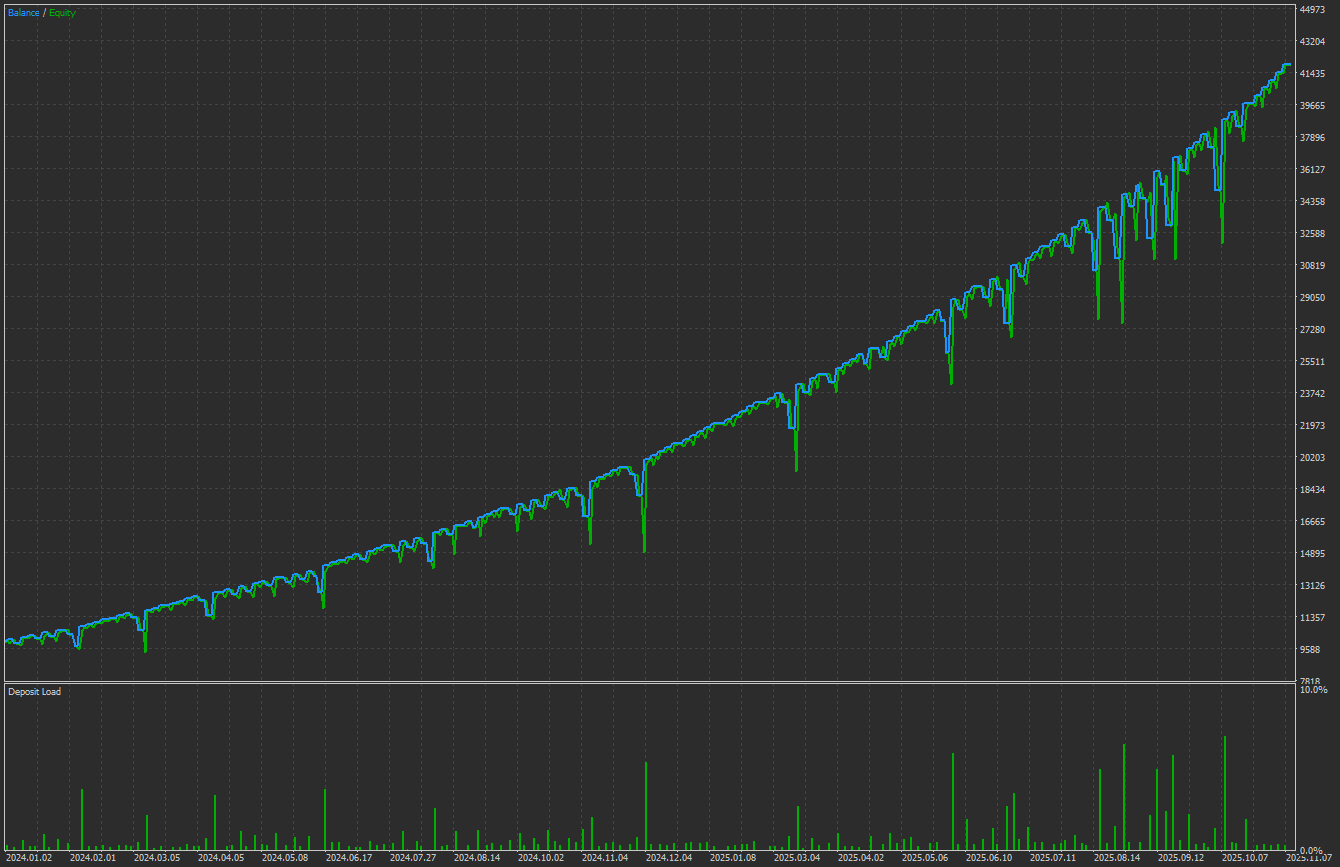Click the tall deposit load bar above 2024.12.04
The image size is (1340, 867).
coord(645,805)
